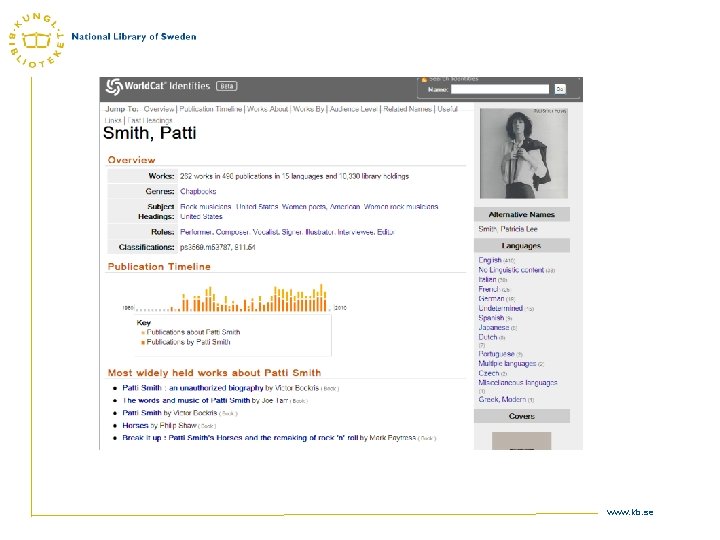Click 'Publications by Patti Smith' key swatch

coord(143,343)
